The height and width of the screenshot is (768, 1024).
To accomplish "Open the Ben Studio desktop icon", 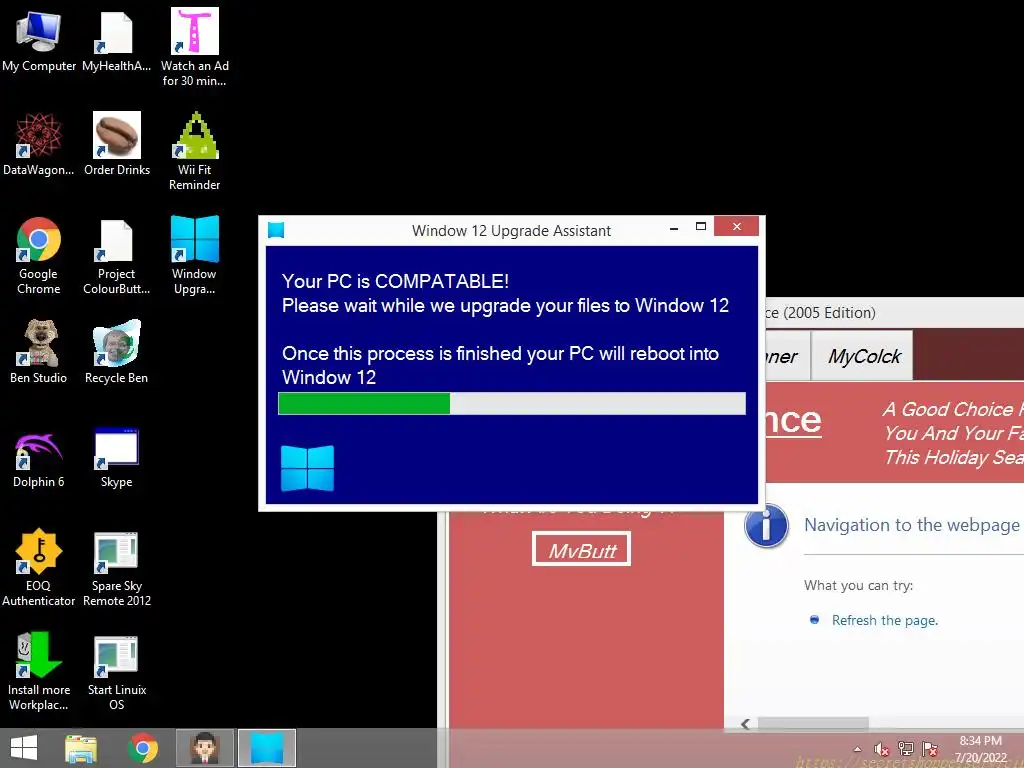I will [x=39, y=353].
